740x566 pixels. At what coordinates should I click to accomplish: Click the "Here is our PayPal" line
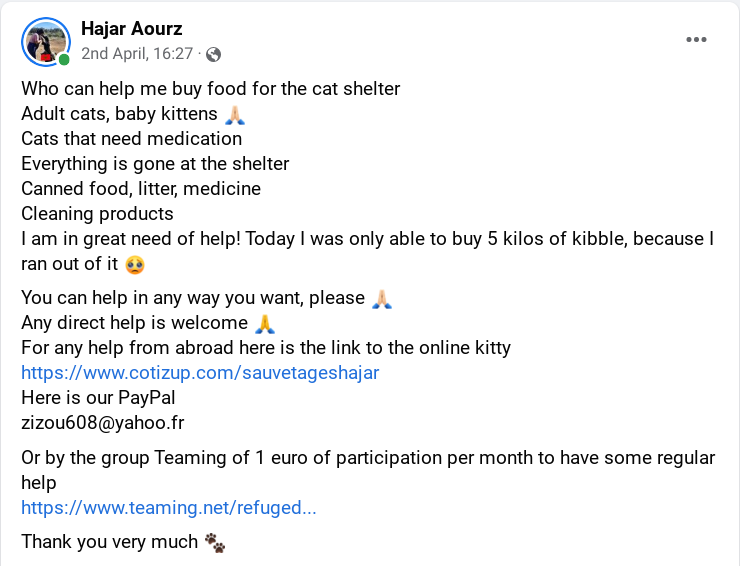(98, 397)
